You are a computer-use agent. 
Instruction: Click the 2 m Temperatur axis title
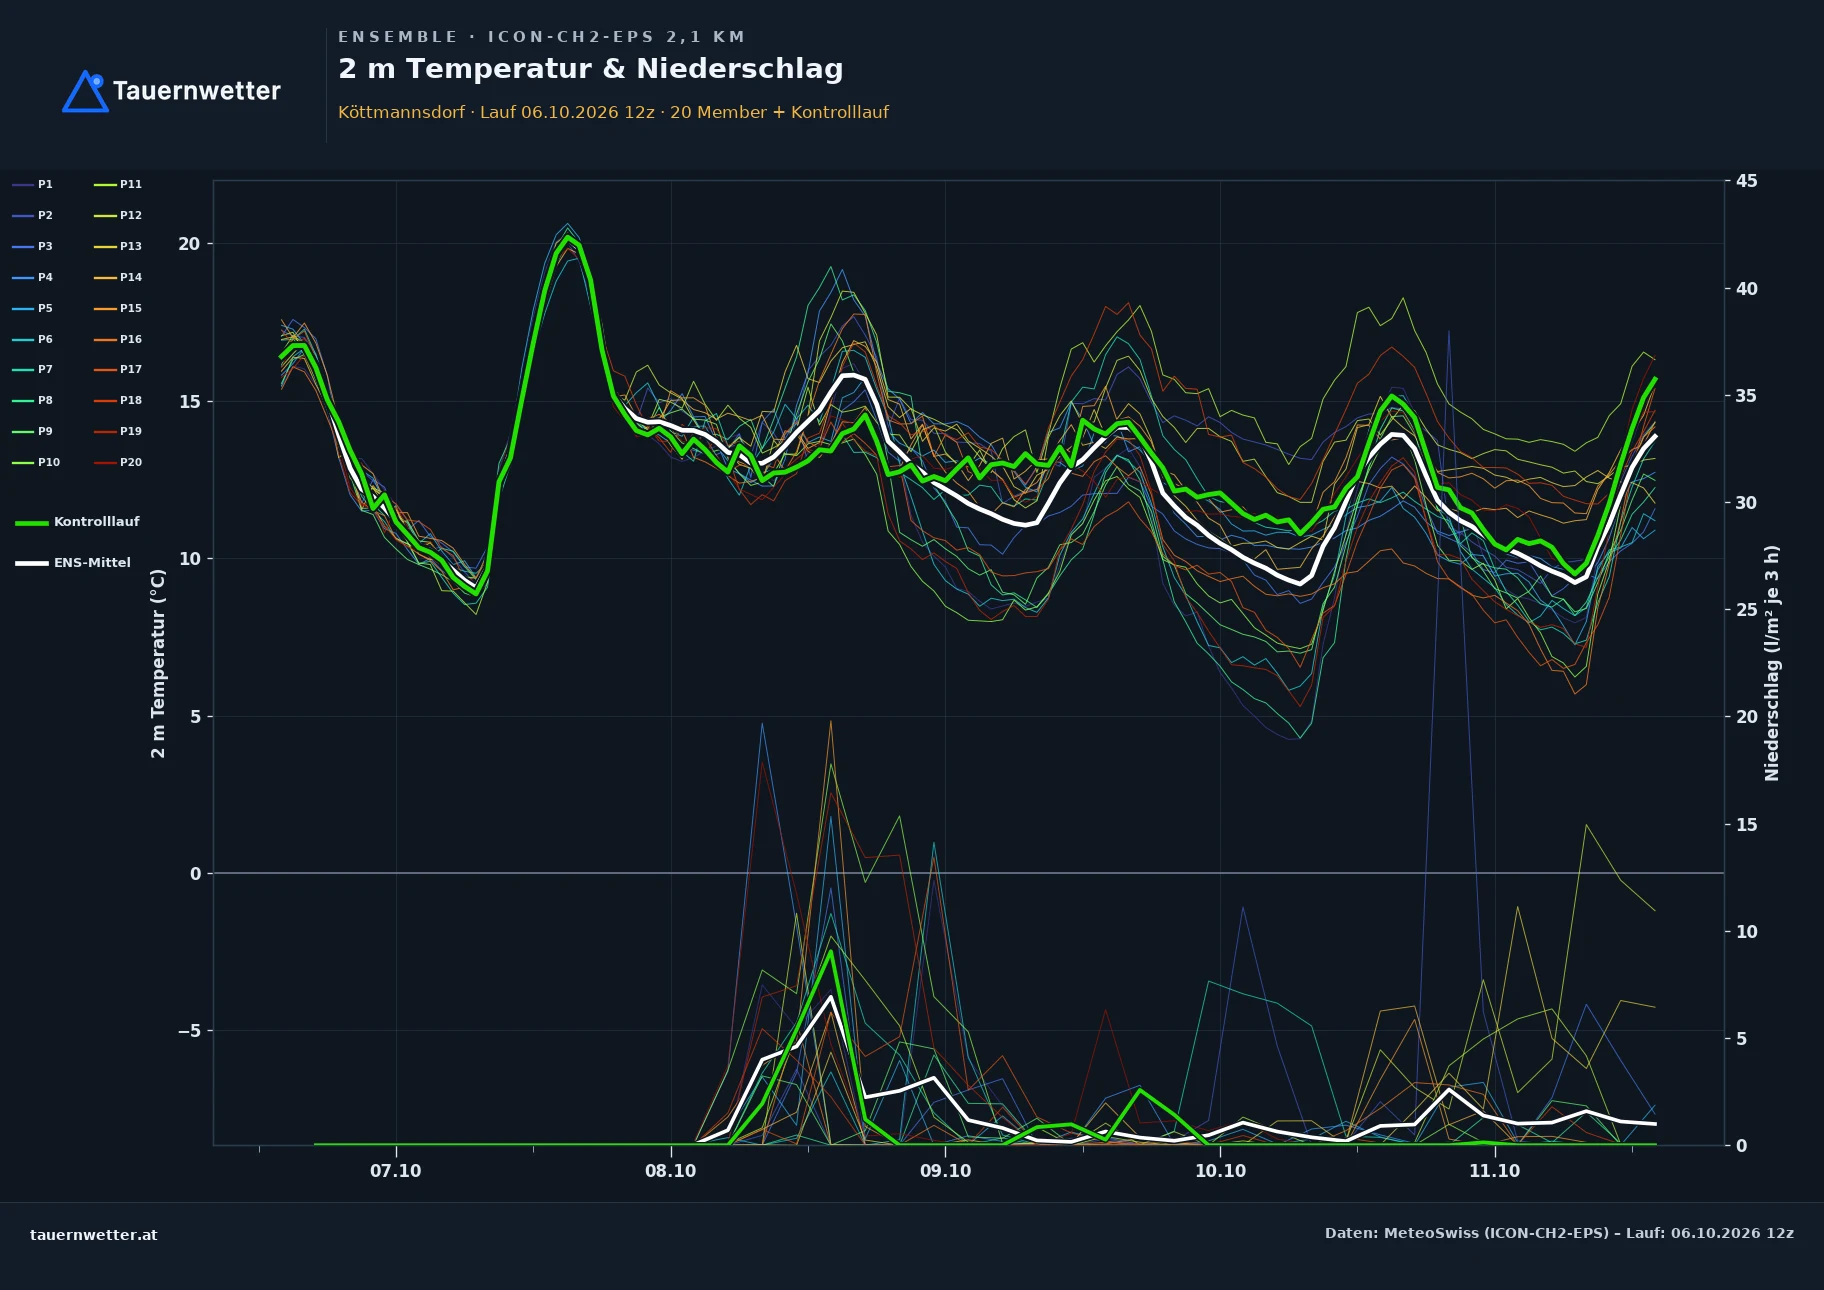coord(158,663)
